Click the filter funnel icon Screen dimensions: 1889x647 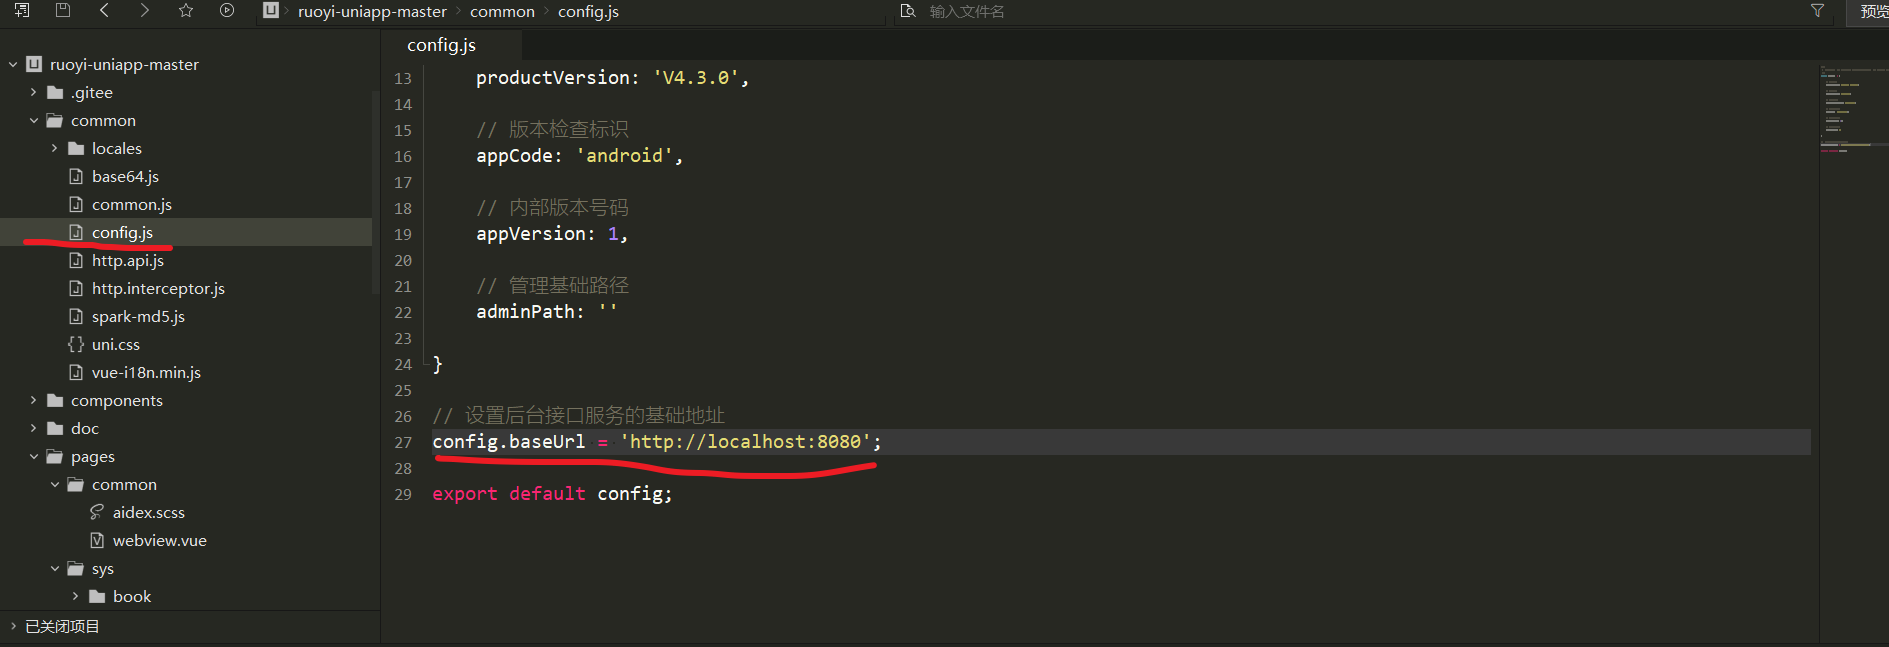[1817, 10]
